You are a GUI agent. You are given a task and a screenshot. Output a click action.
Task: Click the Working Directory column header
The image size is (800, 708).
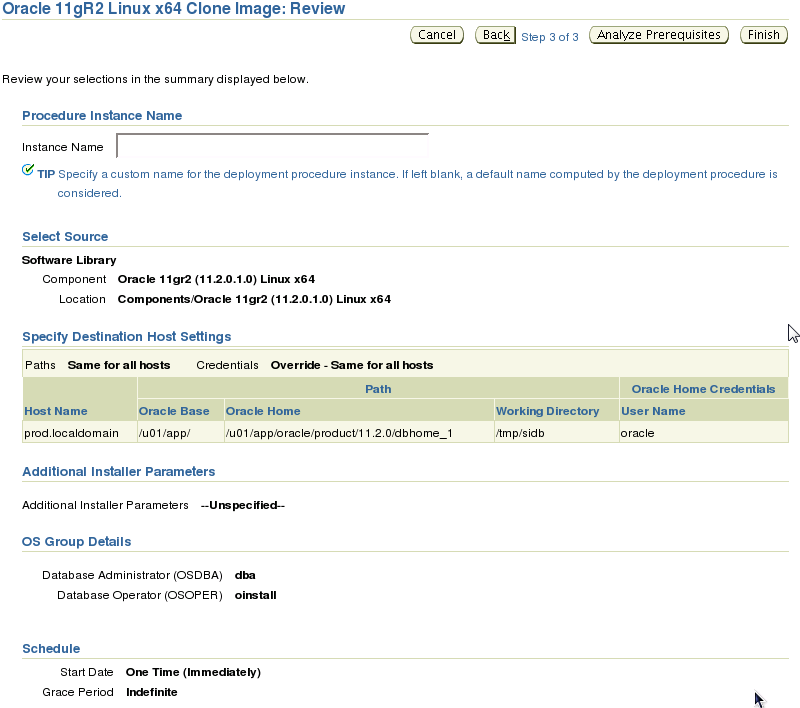pos(547,411)
